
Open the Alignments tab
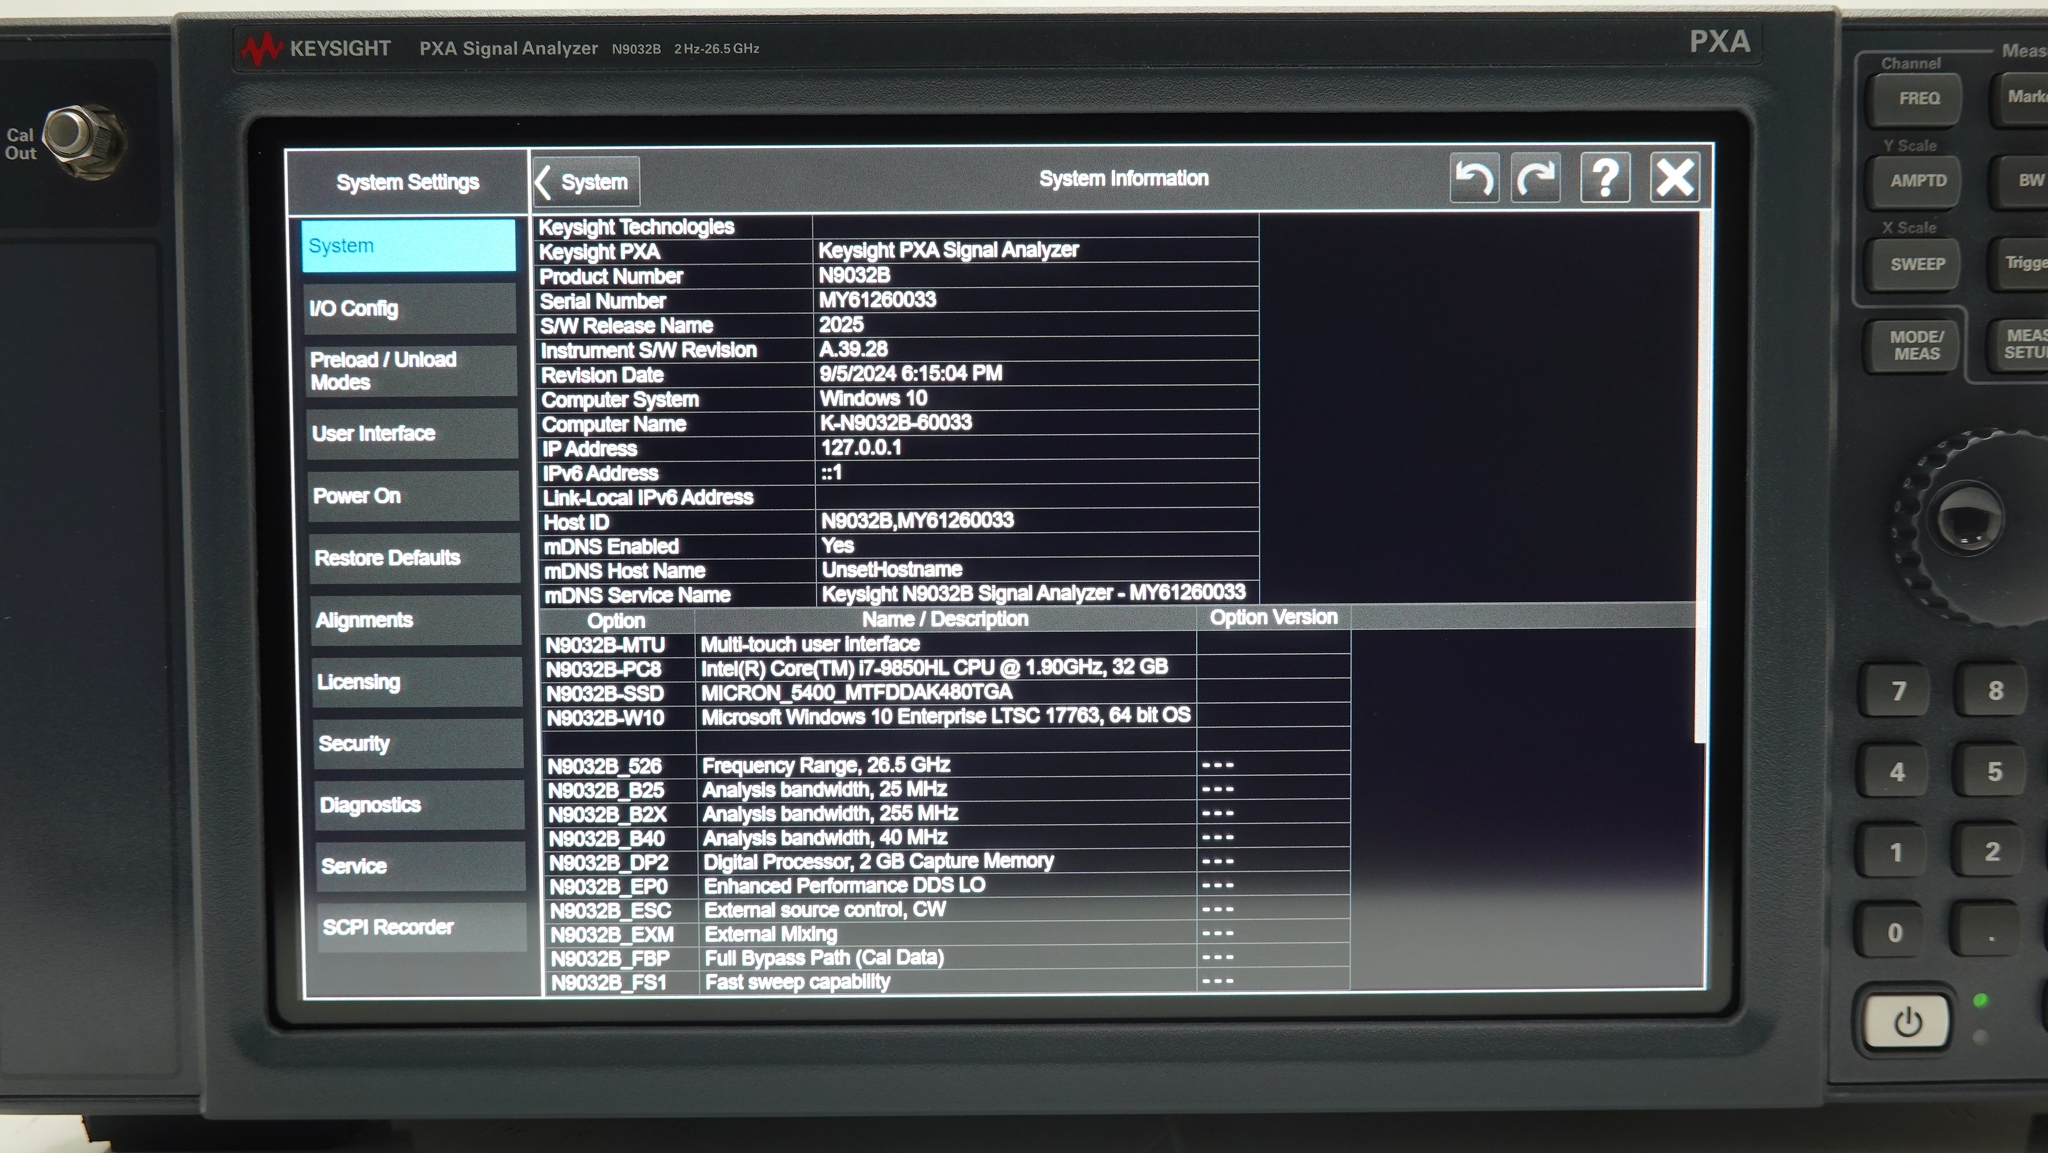click(415, 620)
